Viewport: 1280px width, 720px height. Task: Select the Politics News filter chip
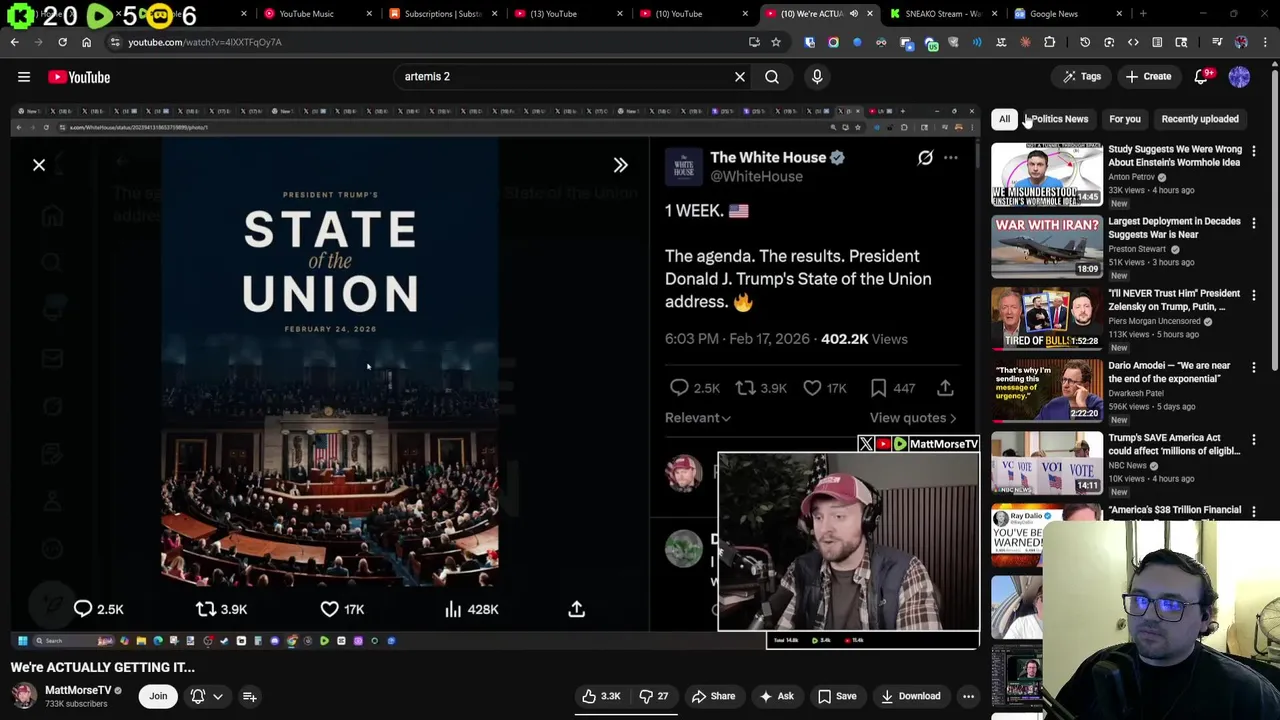[x=1059, y=119]
